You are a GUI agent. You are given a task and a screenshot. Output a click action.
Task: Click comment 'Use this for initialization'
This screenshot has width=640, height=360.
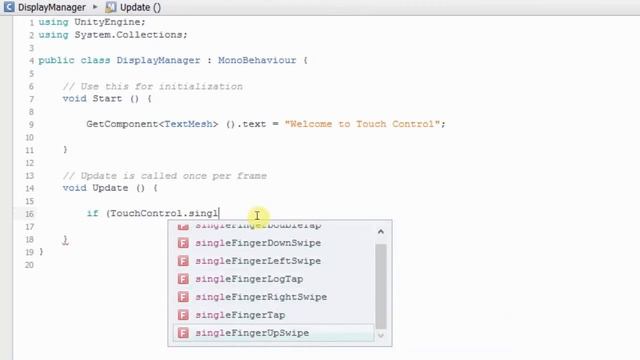tap(153, 86)
